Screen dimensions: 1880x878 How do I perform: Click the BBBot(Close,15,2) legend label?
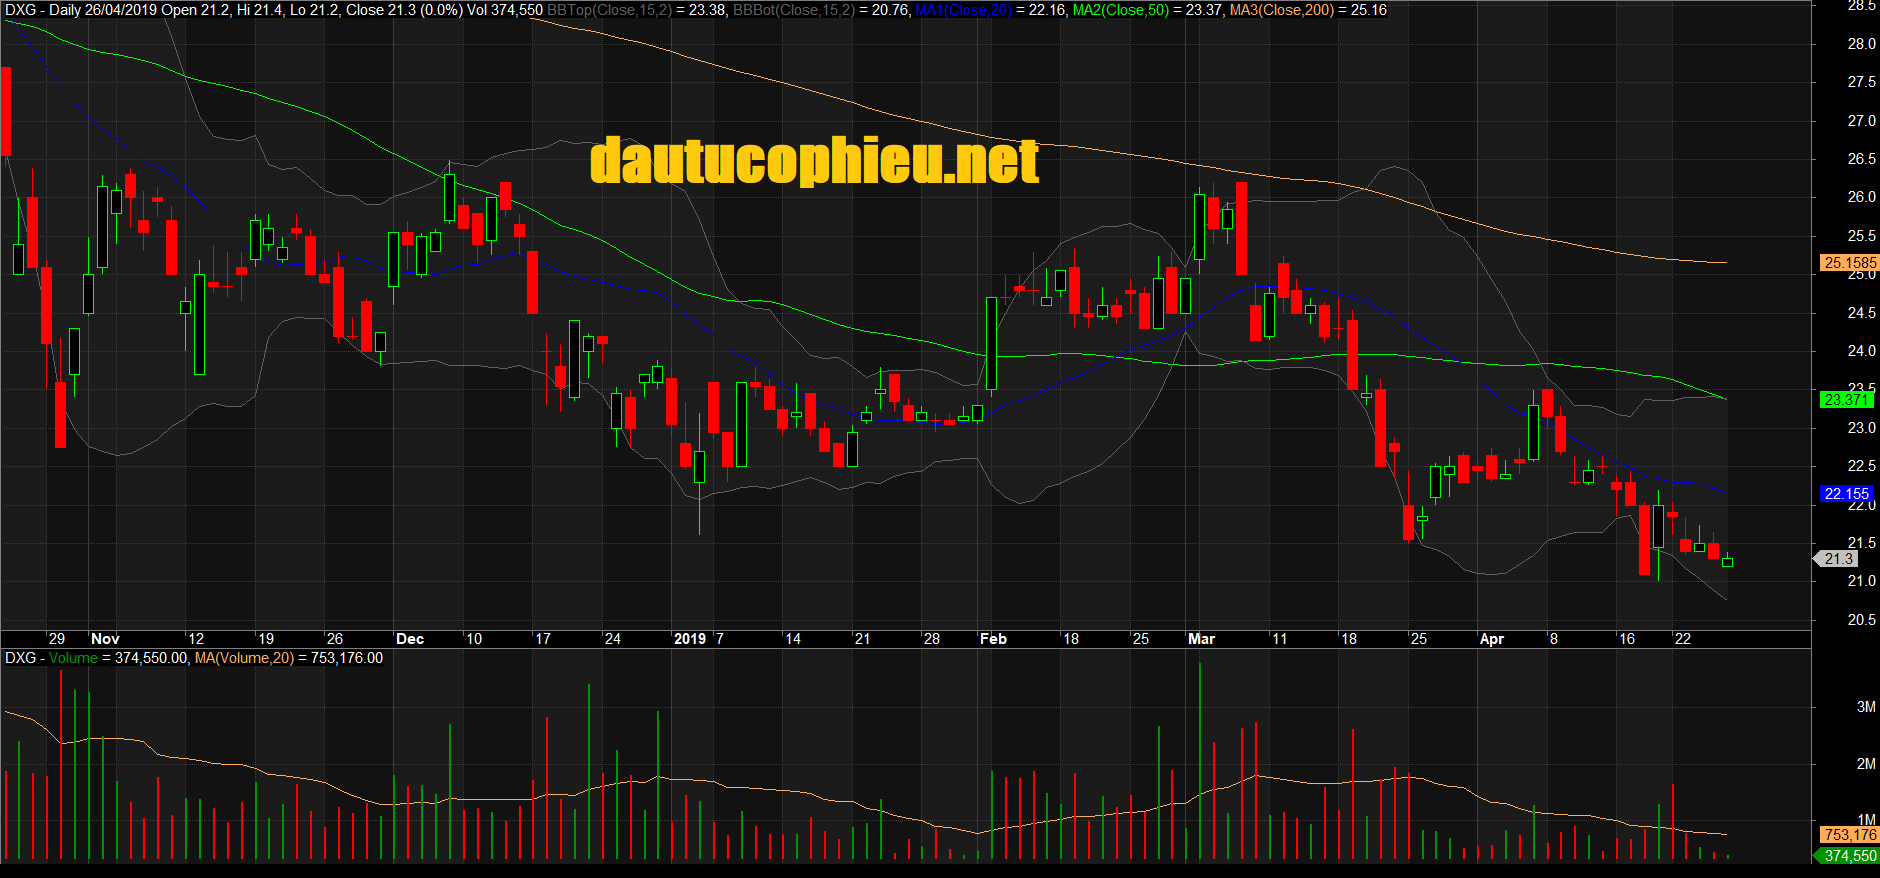point(794,10)
